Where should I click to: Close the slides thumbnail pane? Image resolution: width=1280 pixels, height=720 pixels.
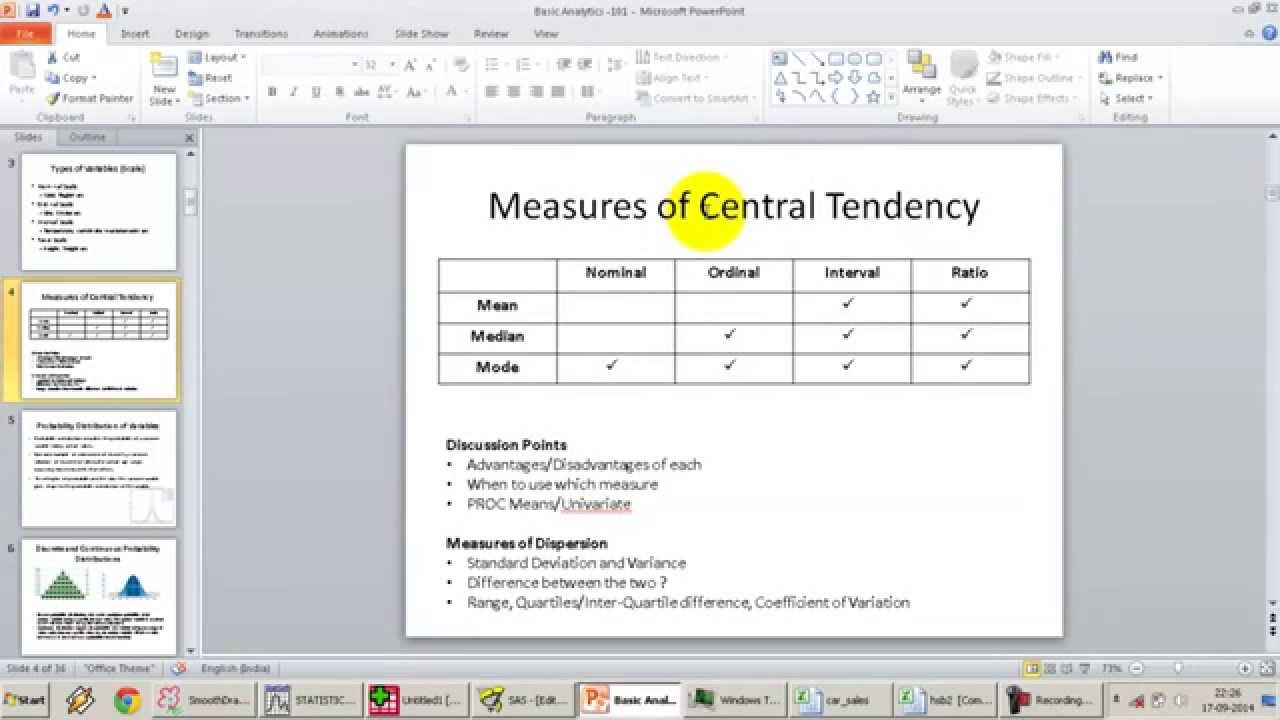click(190, 138)
